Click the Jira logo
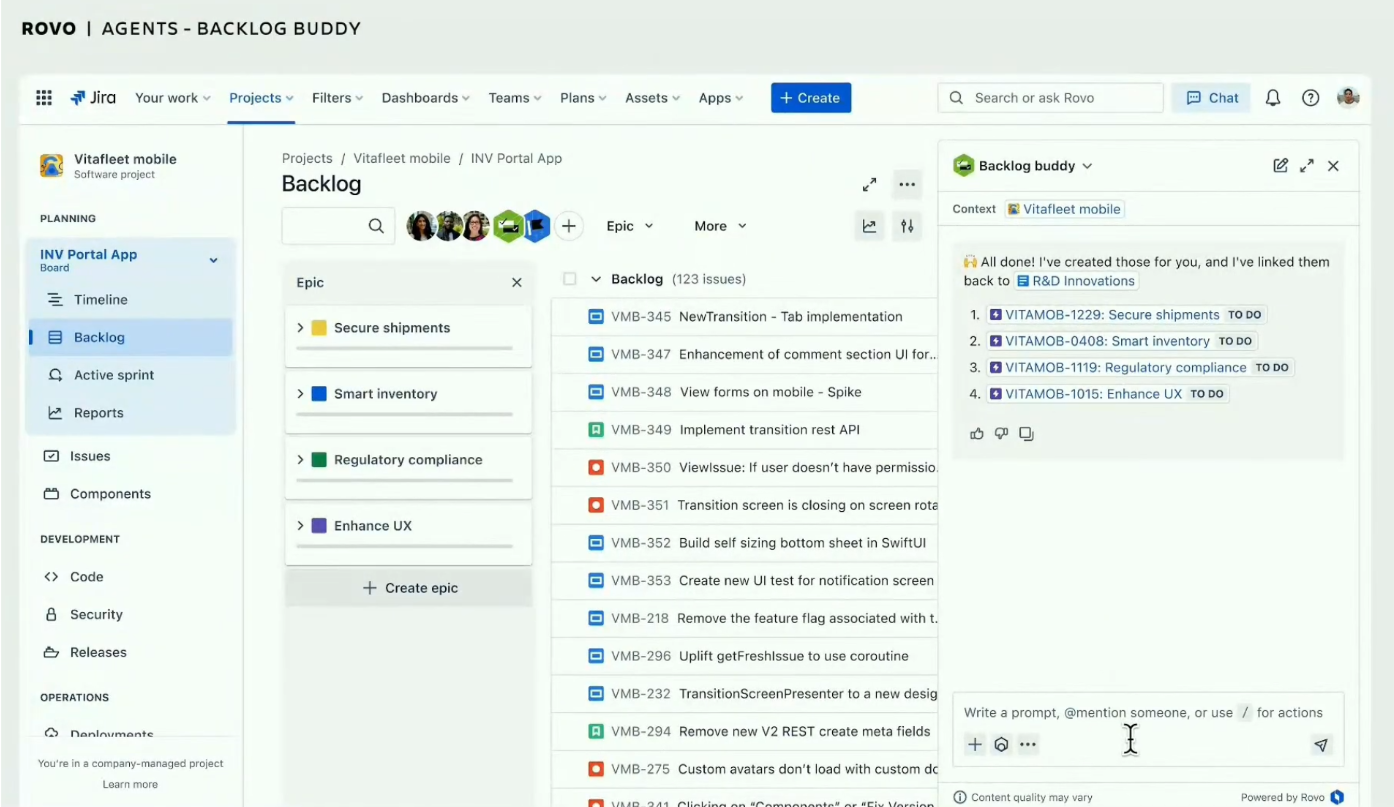 (x=93, y=98)
